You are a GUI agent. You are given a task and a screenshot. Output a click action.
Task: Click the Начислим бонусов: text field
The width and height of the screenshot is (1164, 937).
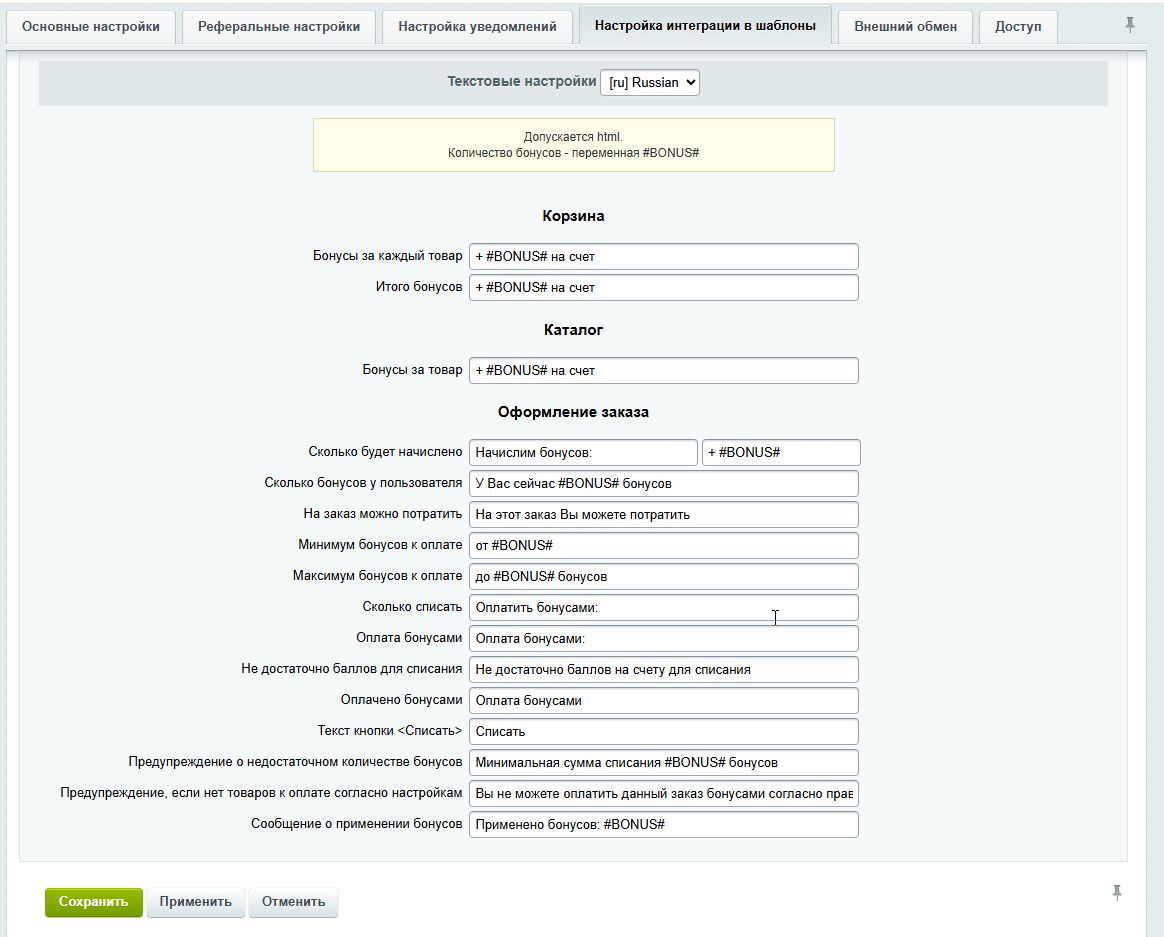583,453
